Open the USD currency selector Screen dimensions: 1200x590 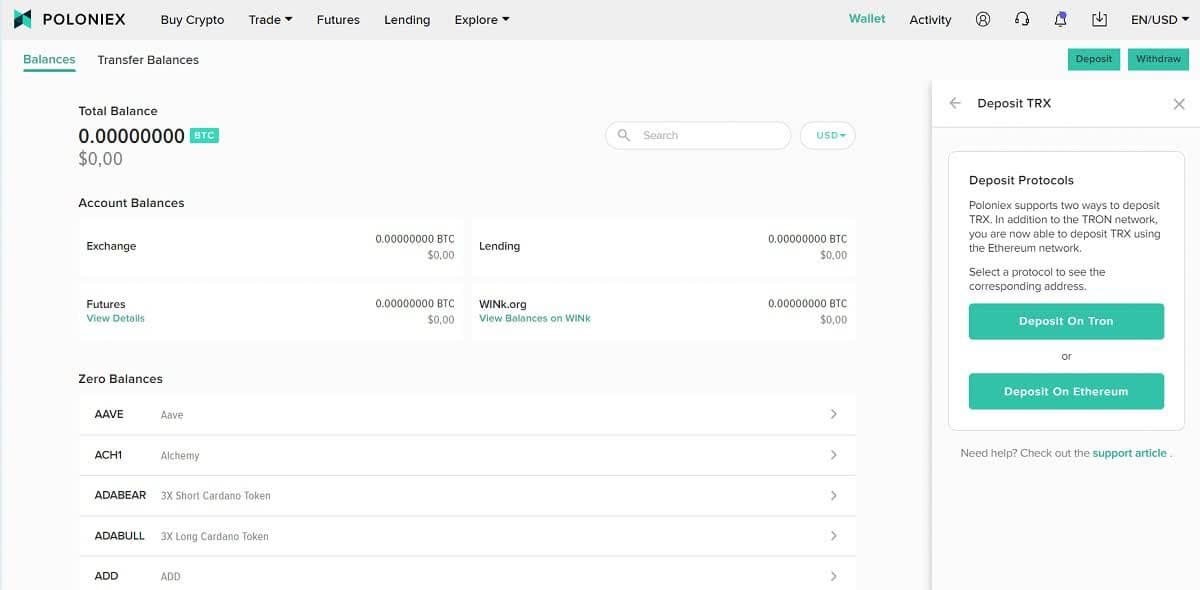(x=828, y=135)
